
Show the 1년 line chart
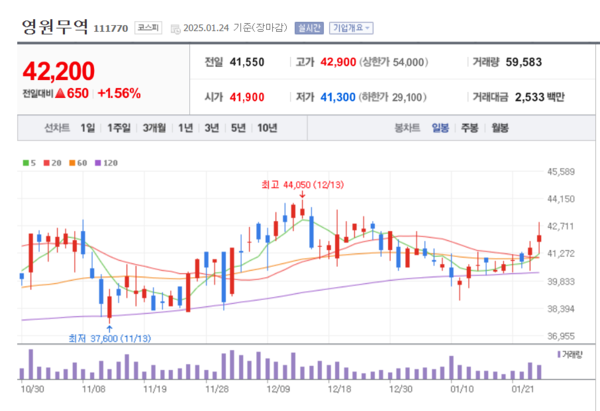coord(185,128)
